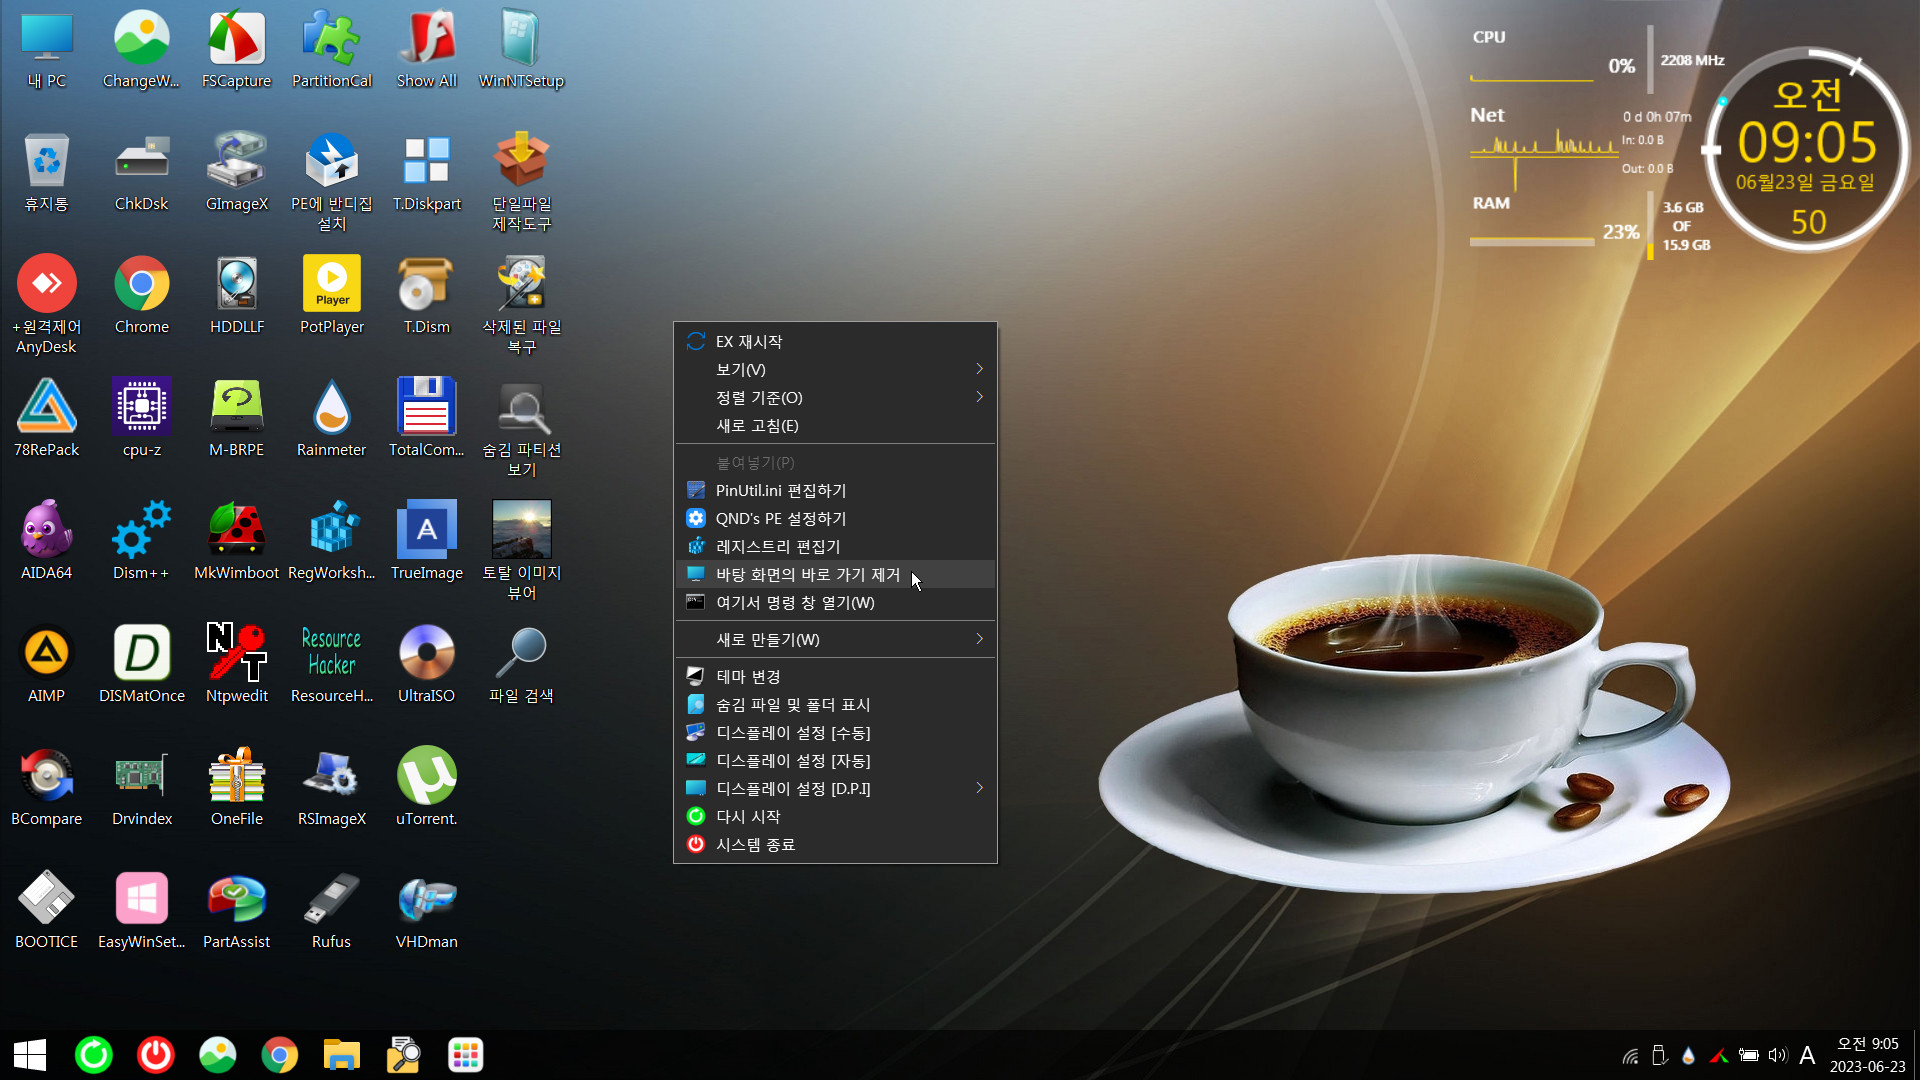Viewport: 1920px width, 1080px height.
Task: Click the network tray icon
Action: (x=1630, y=1055)
